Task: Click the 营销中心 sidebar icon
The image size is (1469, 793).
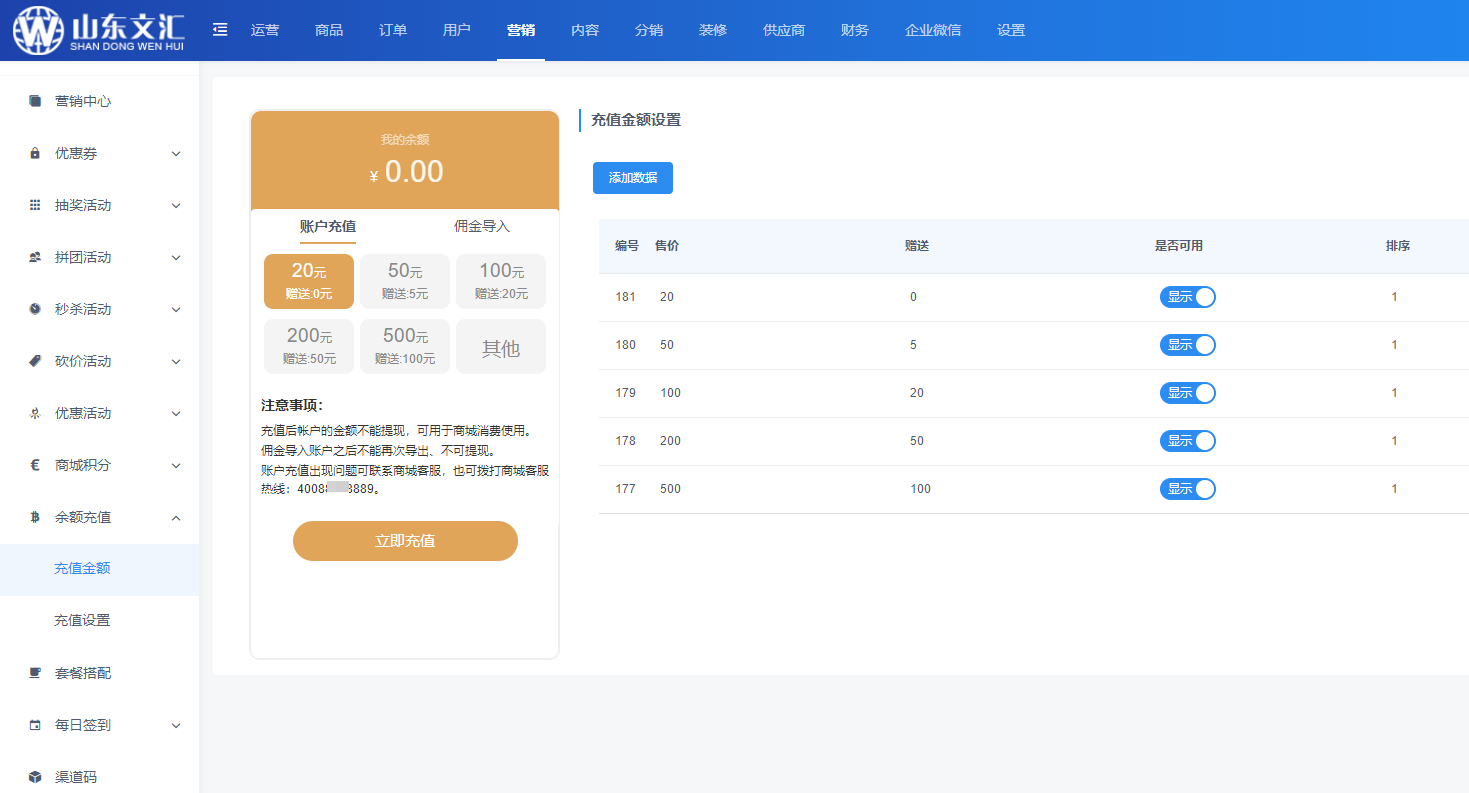Action: pos(35,101)
